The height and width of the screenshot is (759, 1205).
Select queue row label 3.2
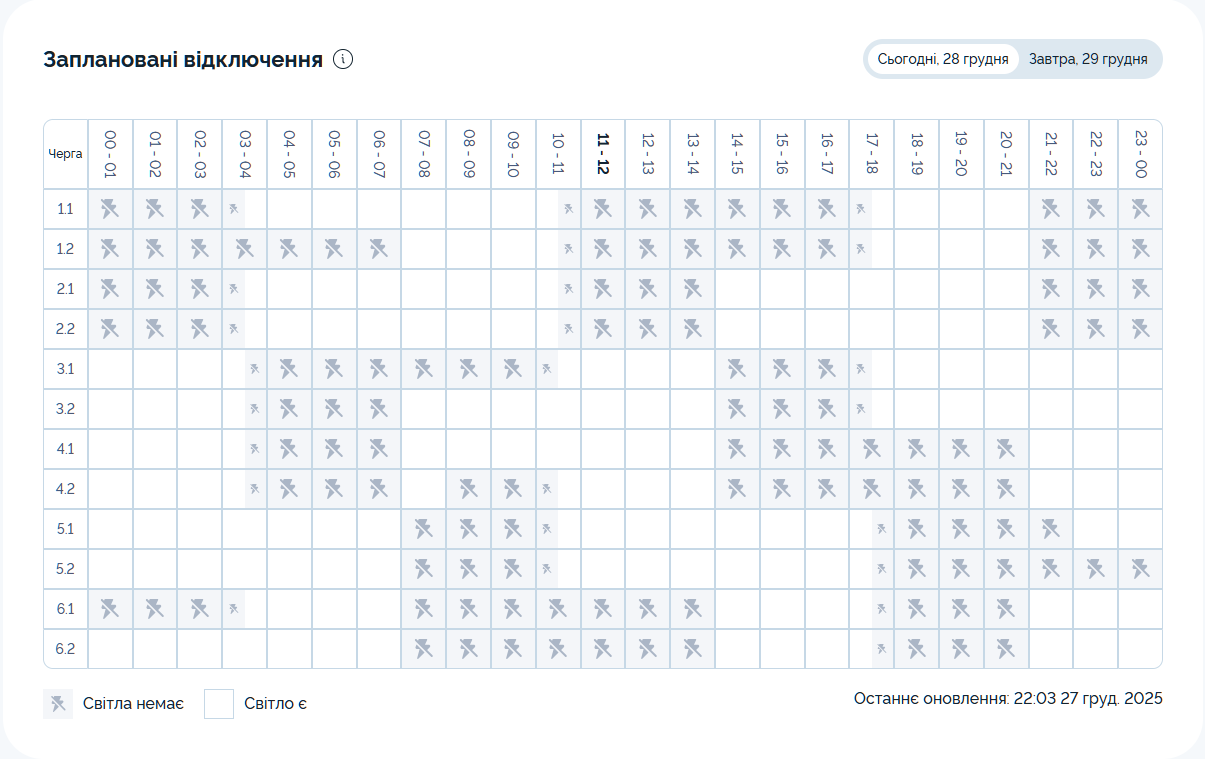click(66, 409)
